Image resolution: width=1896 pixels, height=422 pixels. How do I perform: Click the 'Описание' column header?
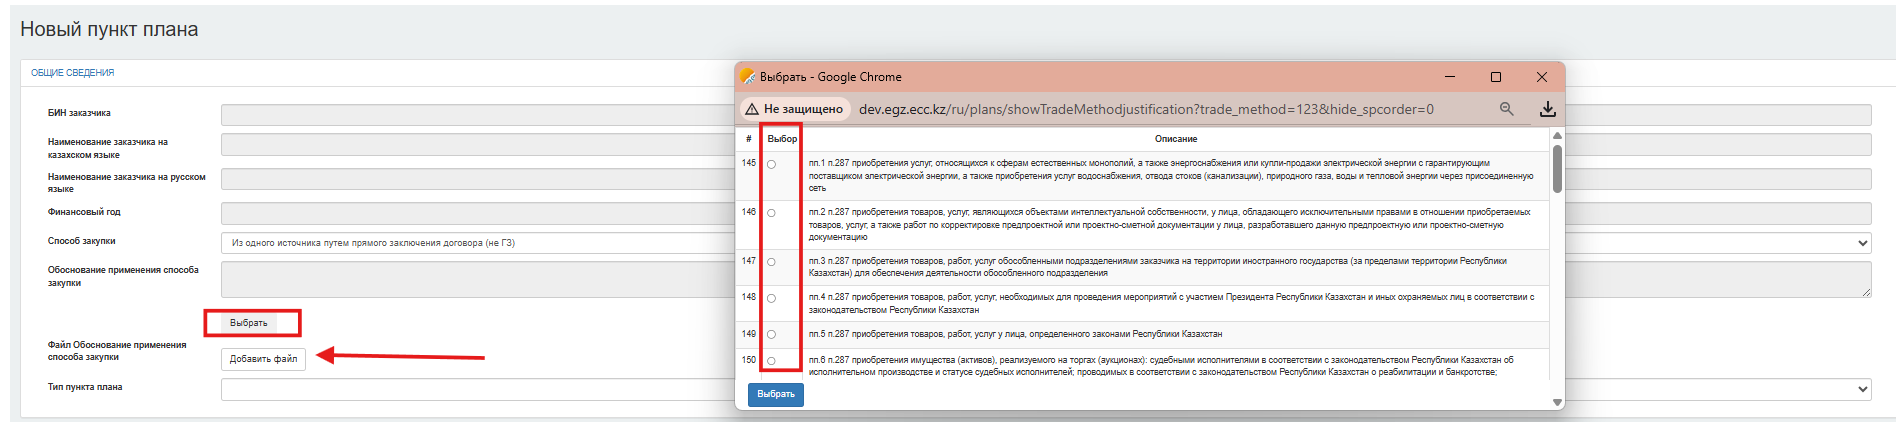tap(1175, 139)
